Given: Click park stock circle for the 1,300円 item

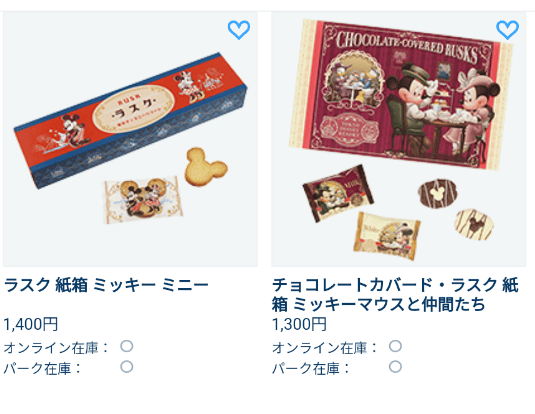Looking at the screenshot, I should [x=395, y=367].
